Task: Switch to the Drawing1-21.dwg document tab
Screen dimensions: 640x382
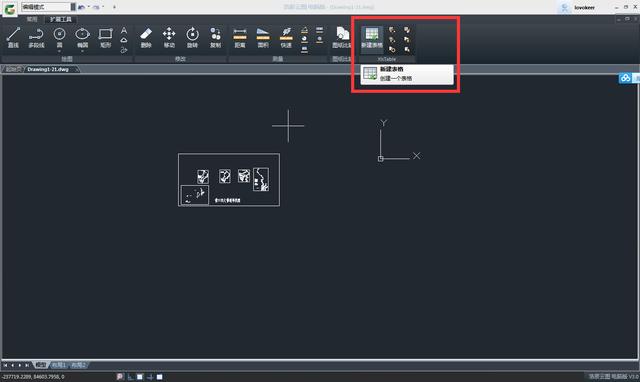Action: click(x=48, y=69)
